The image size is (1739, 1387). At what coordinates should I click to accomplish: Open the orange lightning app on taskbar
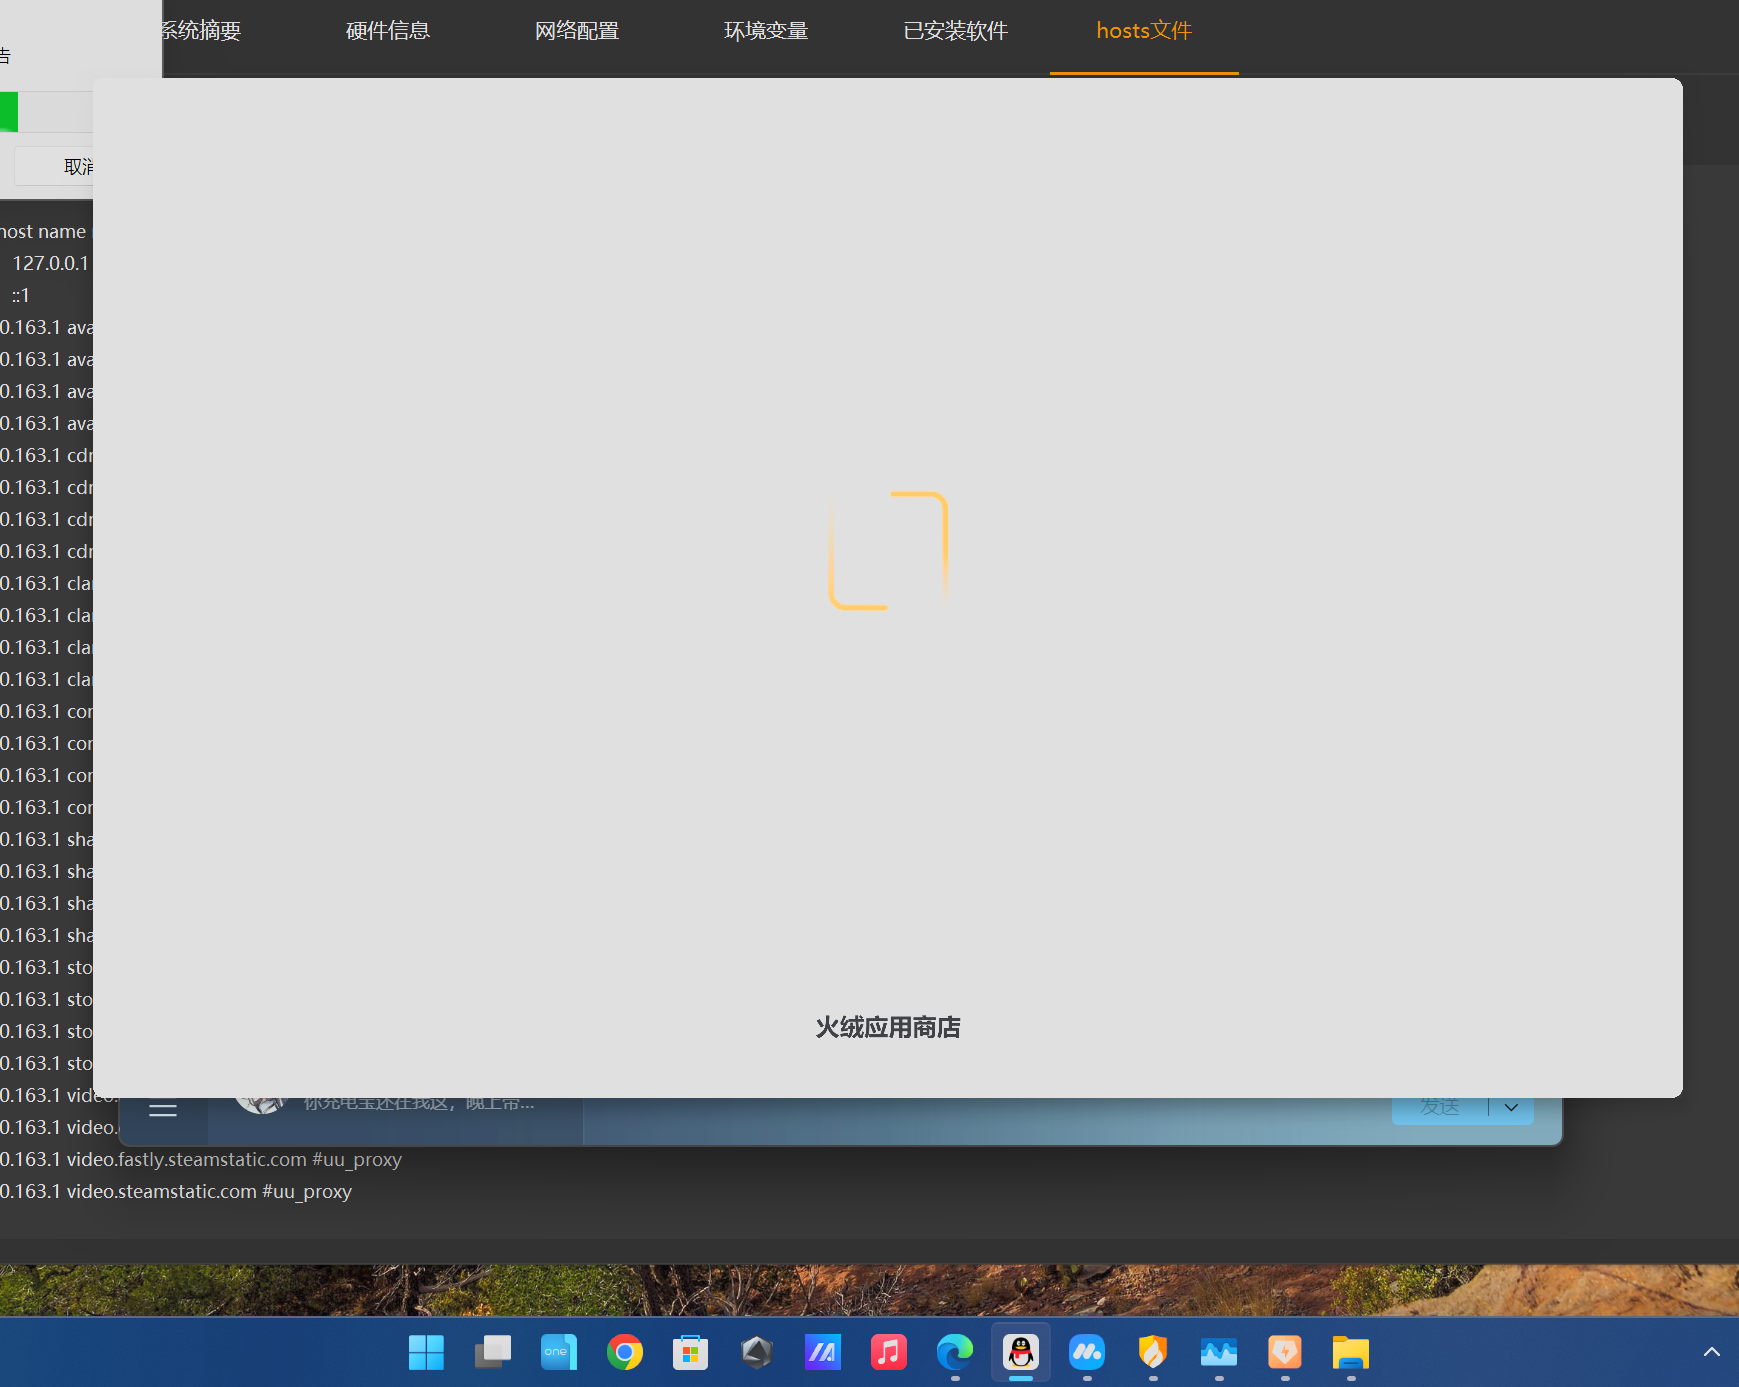coord(1285,1353)
